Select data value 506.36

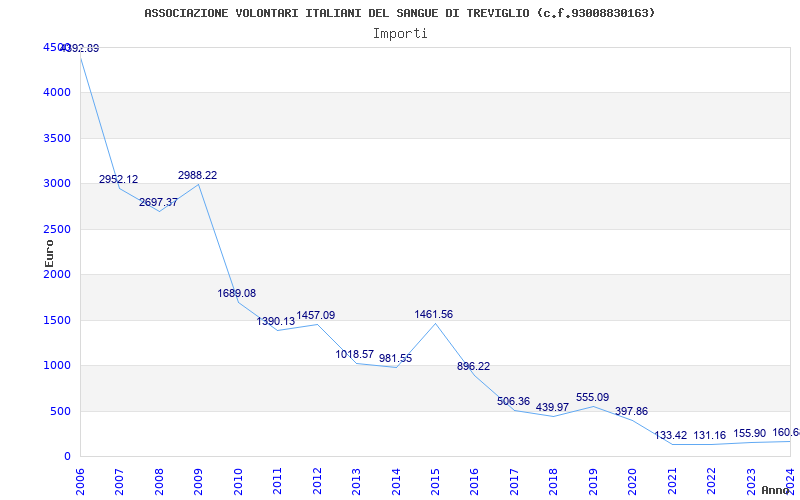coord(513,402)
